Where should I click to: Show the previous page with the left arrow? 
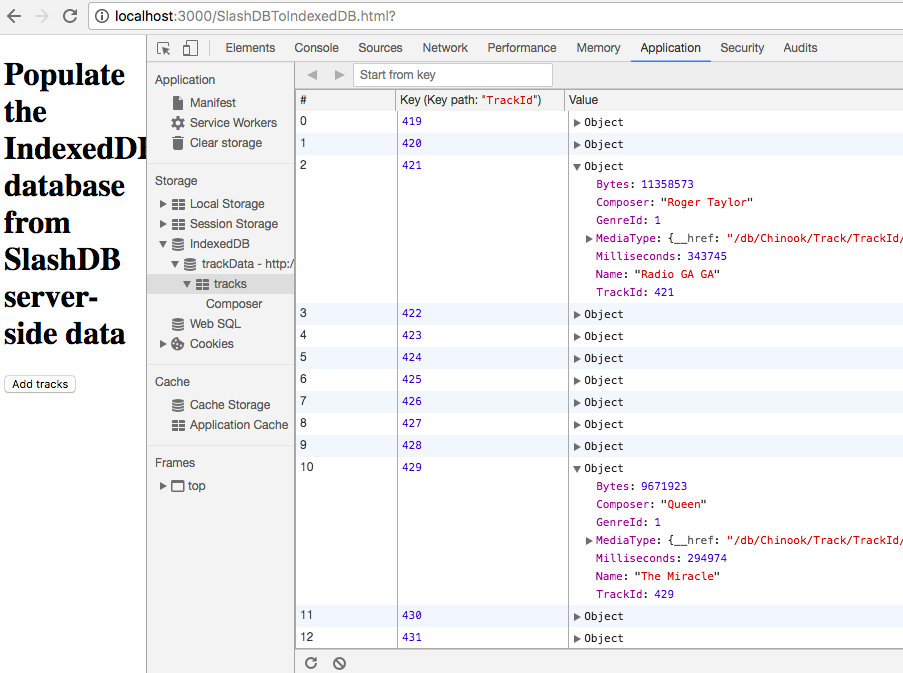(x=313, y=75)
